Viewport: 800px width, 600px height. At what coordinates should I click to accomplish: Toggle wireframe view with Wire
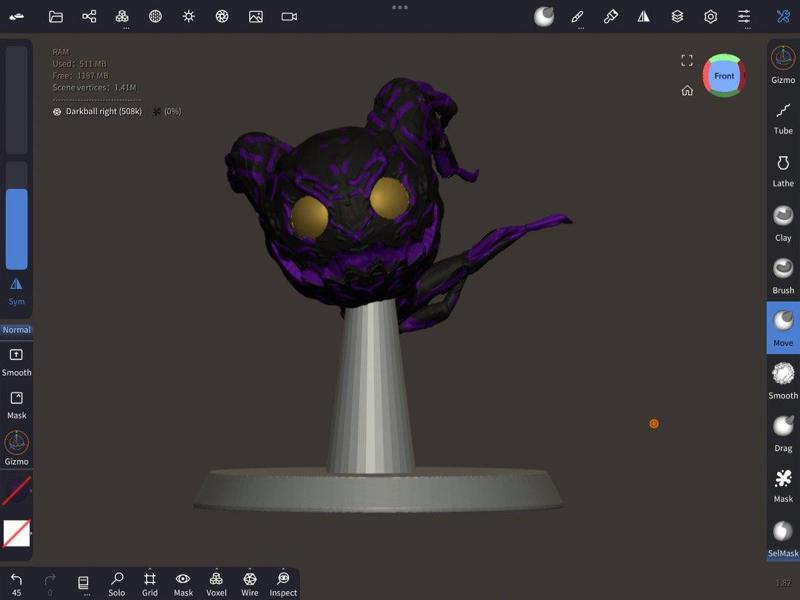coord(249,583)
